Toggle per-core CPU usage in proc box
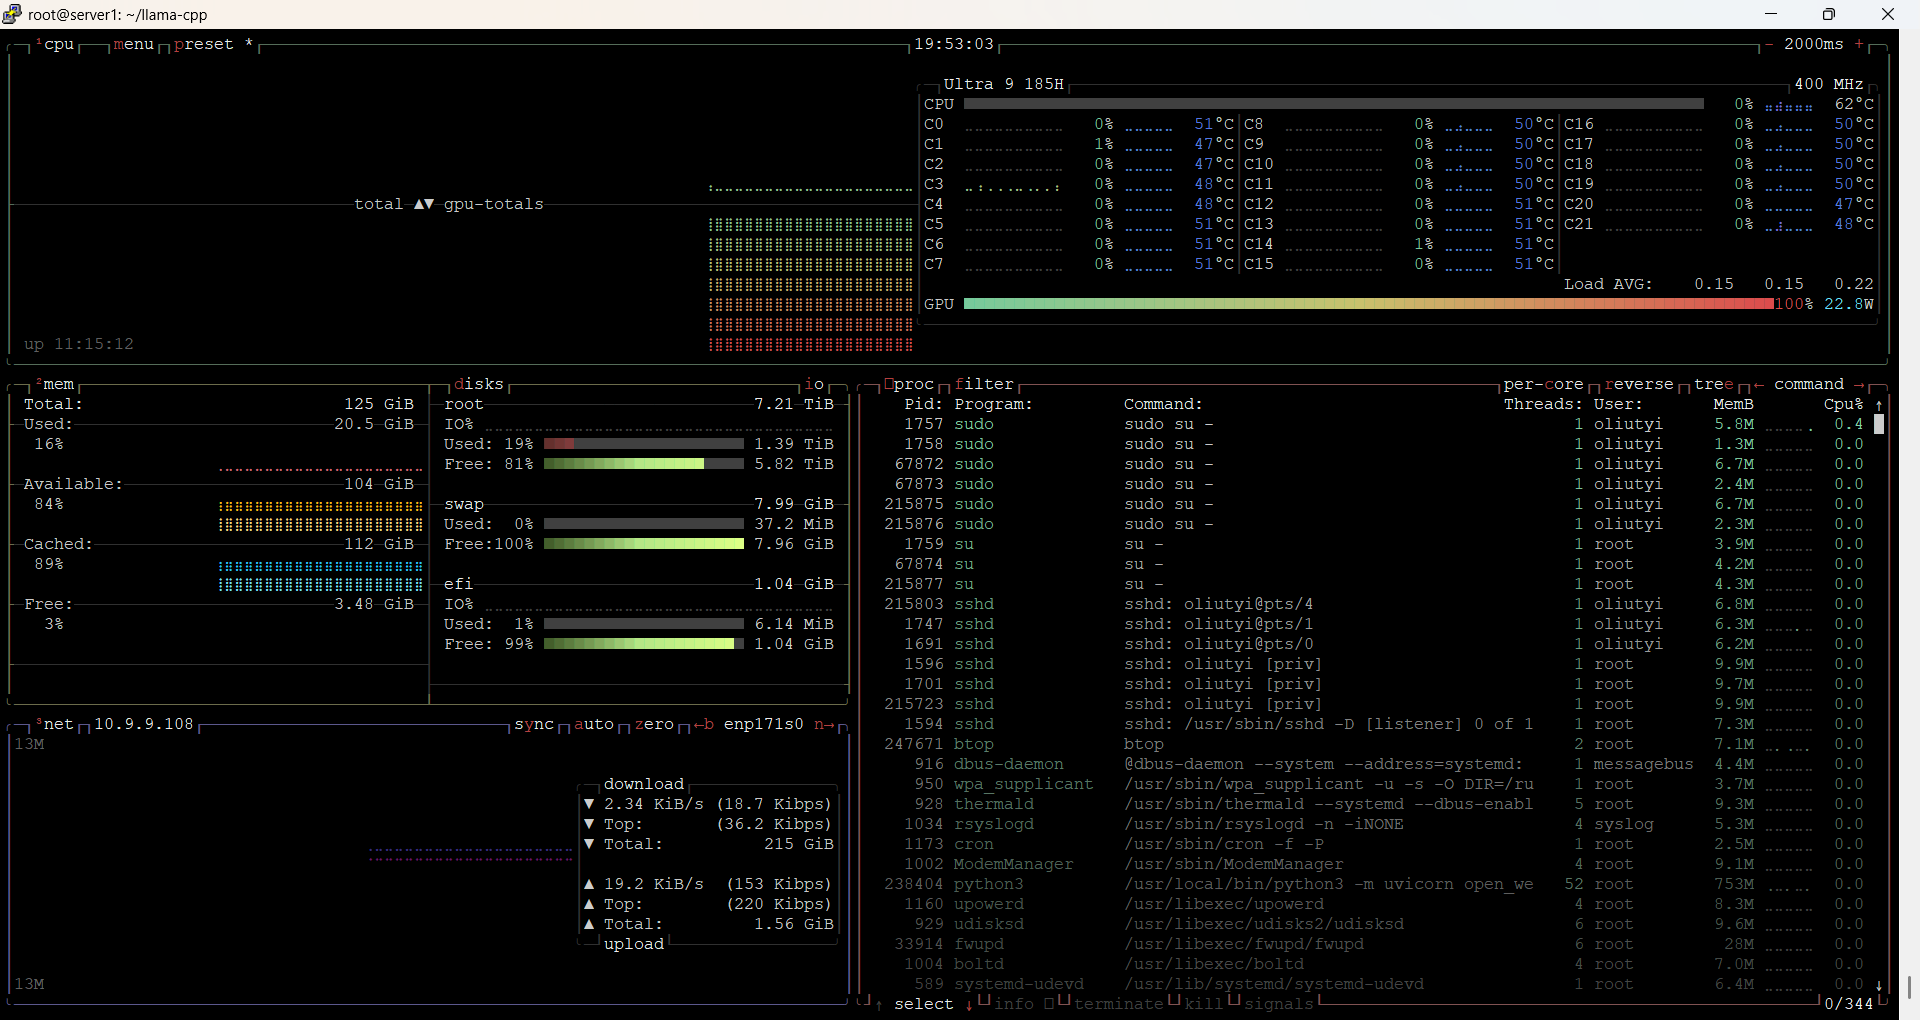Screen dimensions: 1920x1020 click(x=1543, y=384)
